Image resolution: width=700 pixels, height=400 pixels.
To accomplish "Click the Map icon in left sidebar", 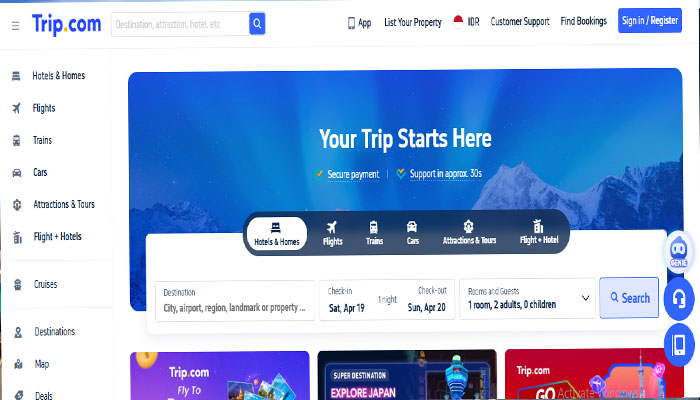I will click(18, 364).
